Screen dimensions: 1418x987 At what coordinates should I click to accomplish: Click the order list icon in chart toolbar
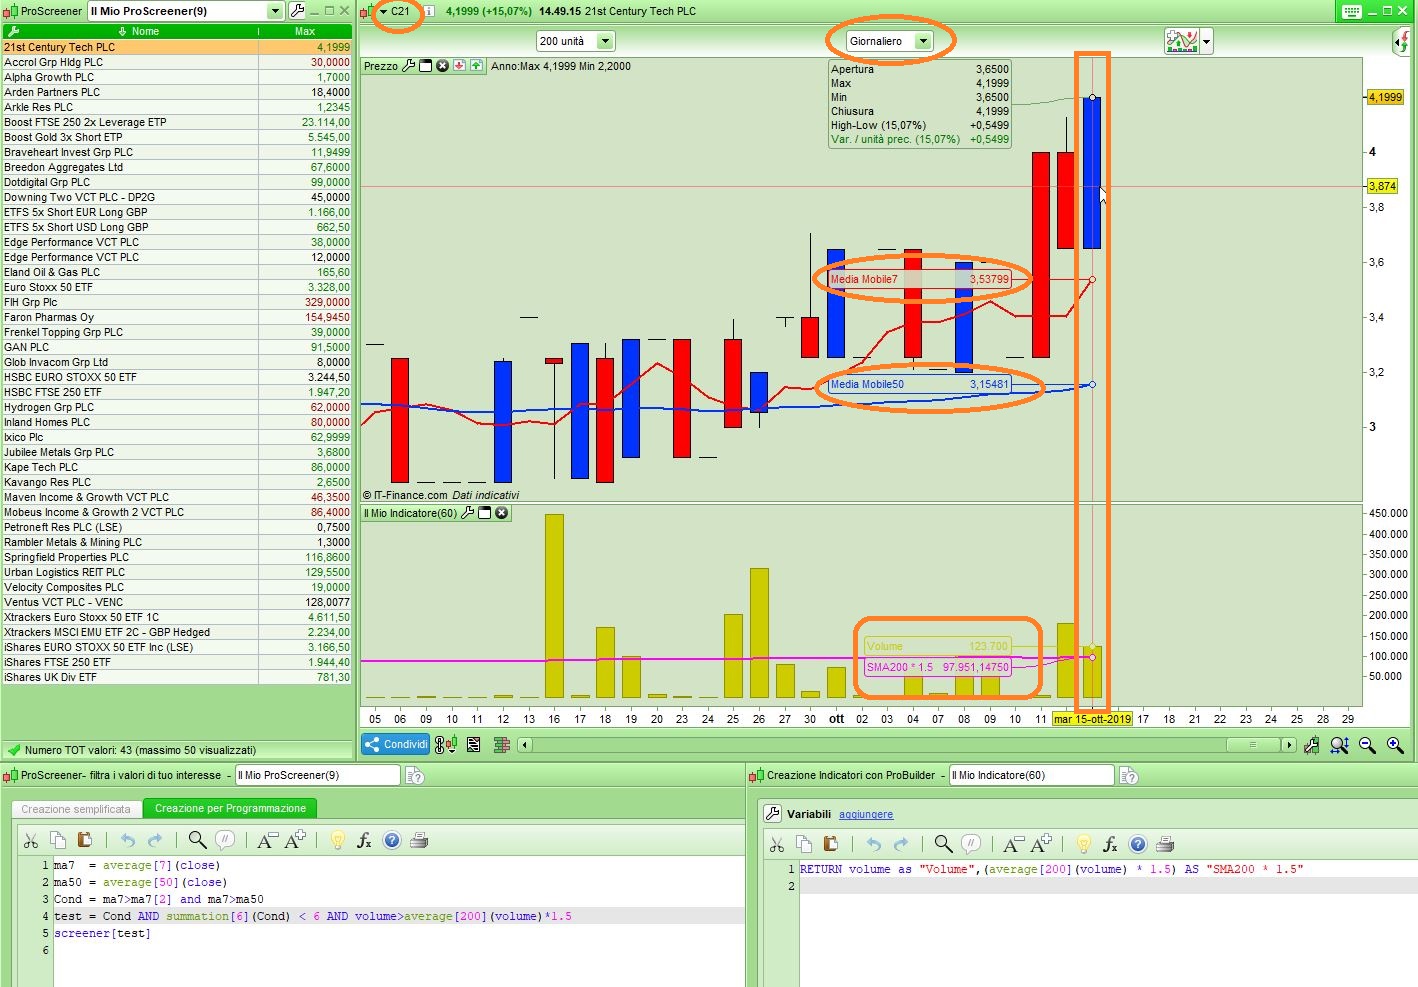tap(474, 745)
